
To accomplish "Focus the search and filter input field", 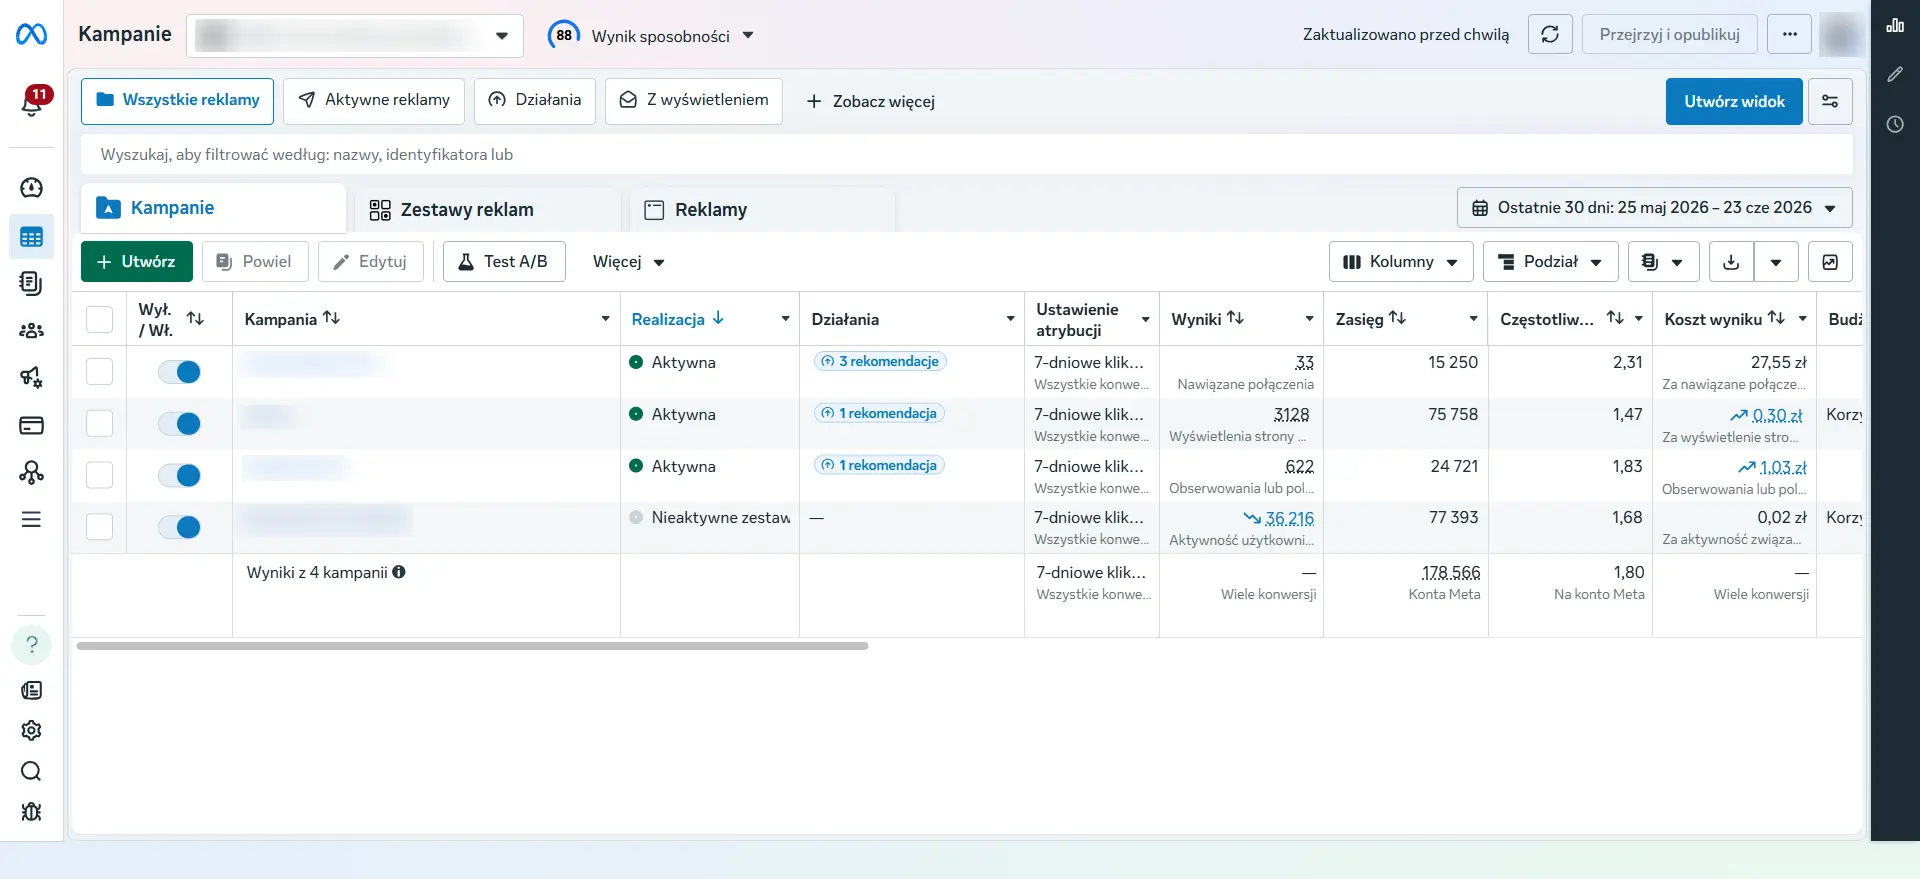I will pos(967,155).
